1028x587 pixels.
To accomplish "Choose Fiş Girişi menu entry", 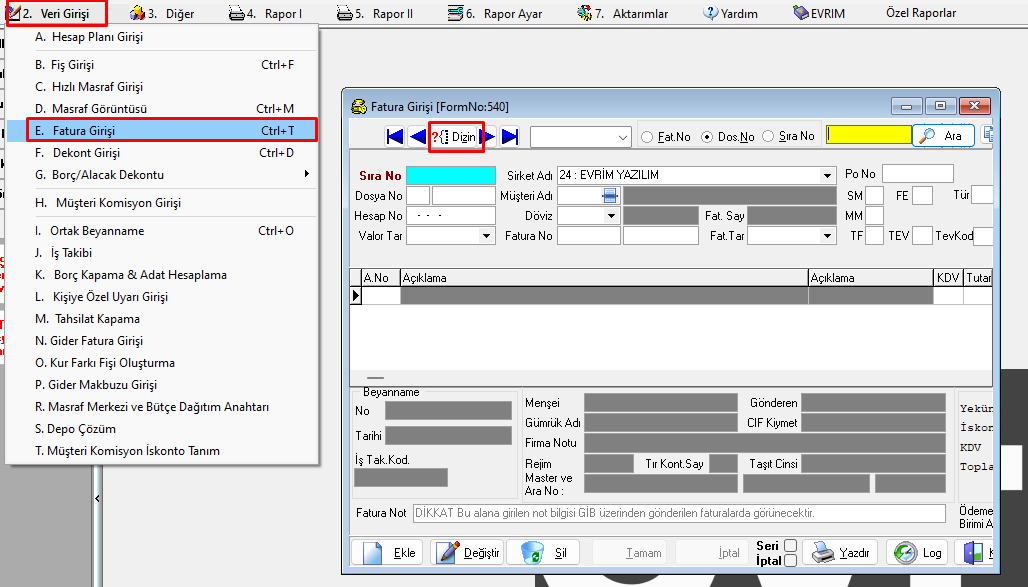I will click(x=161, y=65).
